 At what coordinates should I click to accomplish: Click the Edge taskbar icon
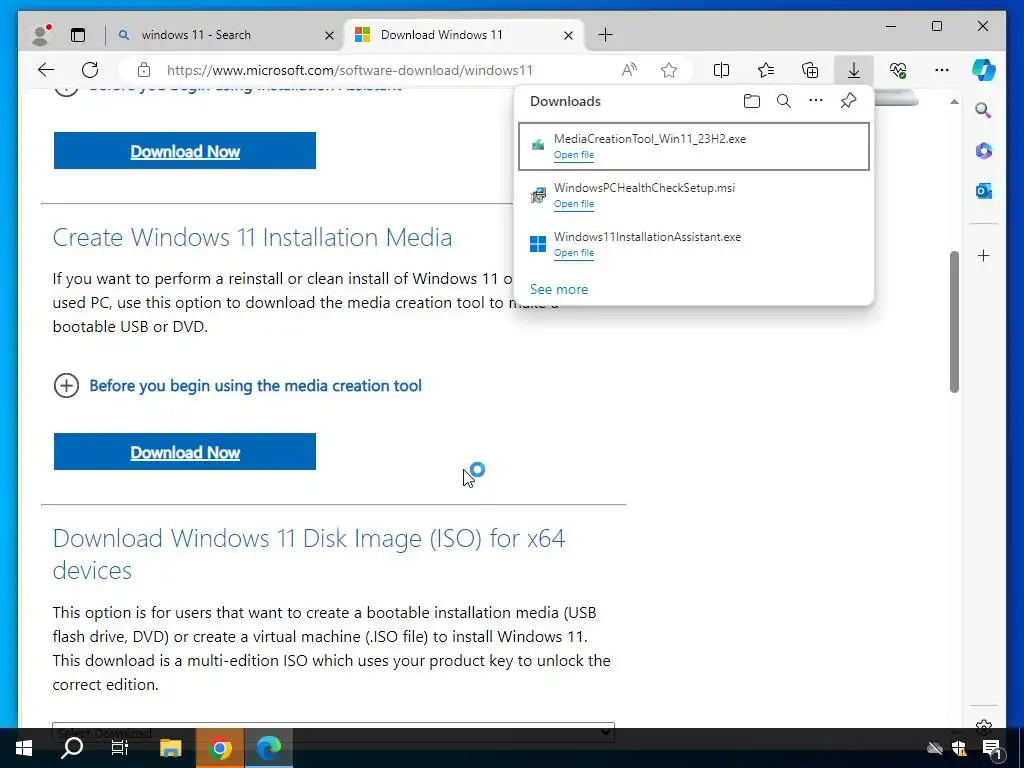[268, 748]
